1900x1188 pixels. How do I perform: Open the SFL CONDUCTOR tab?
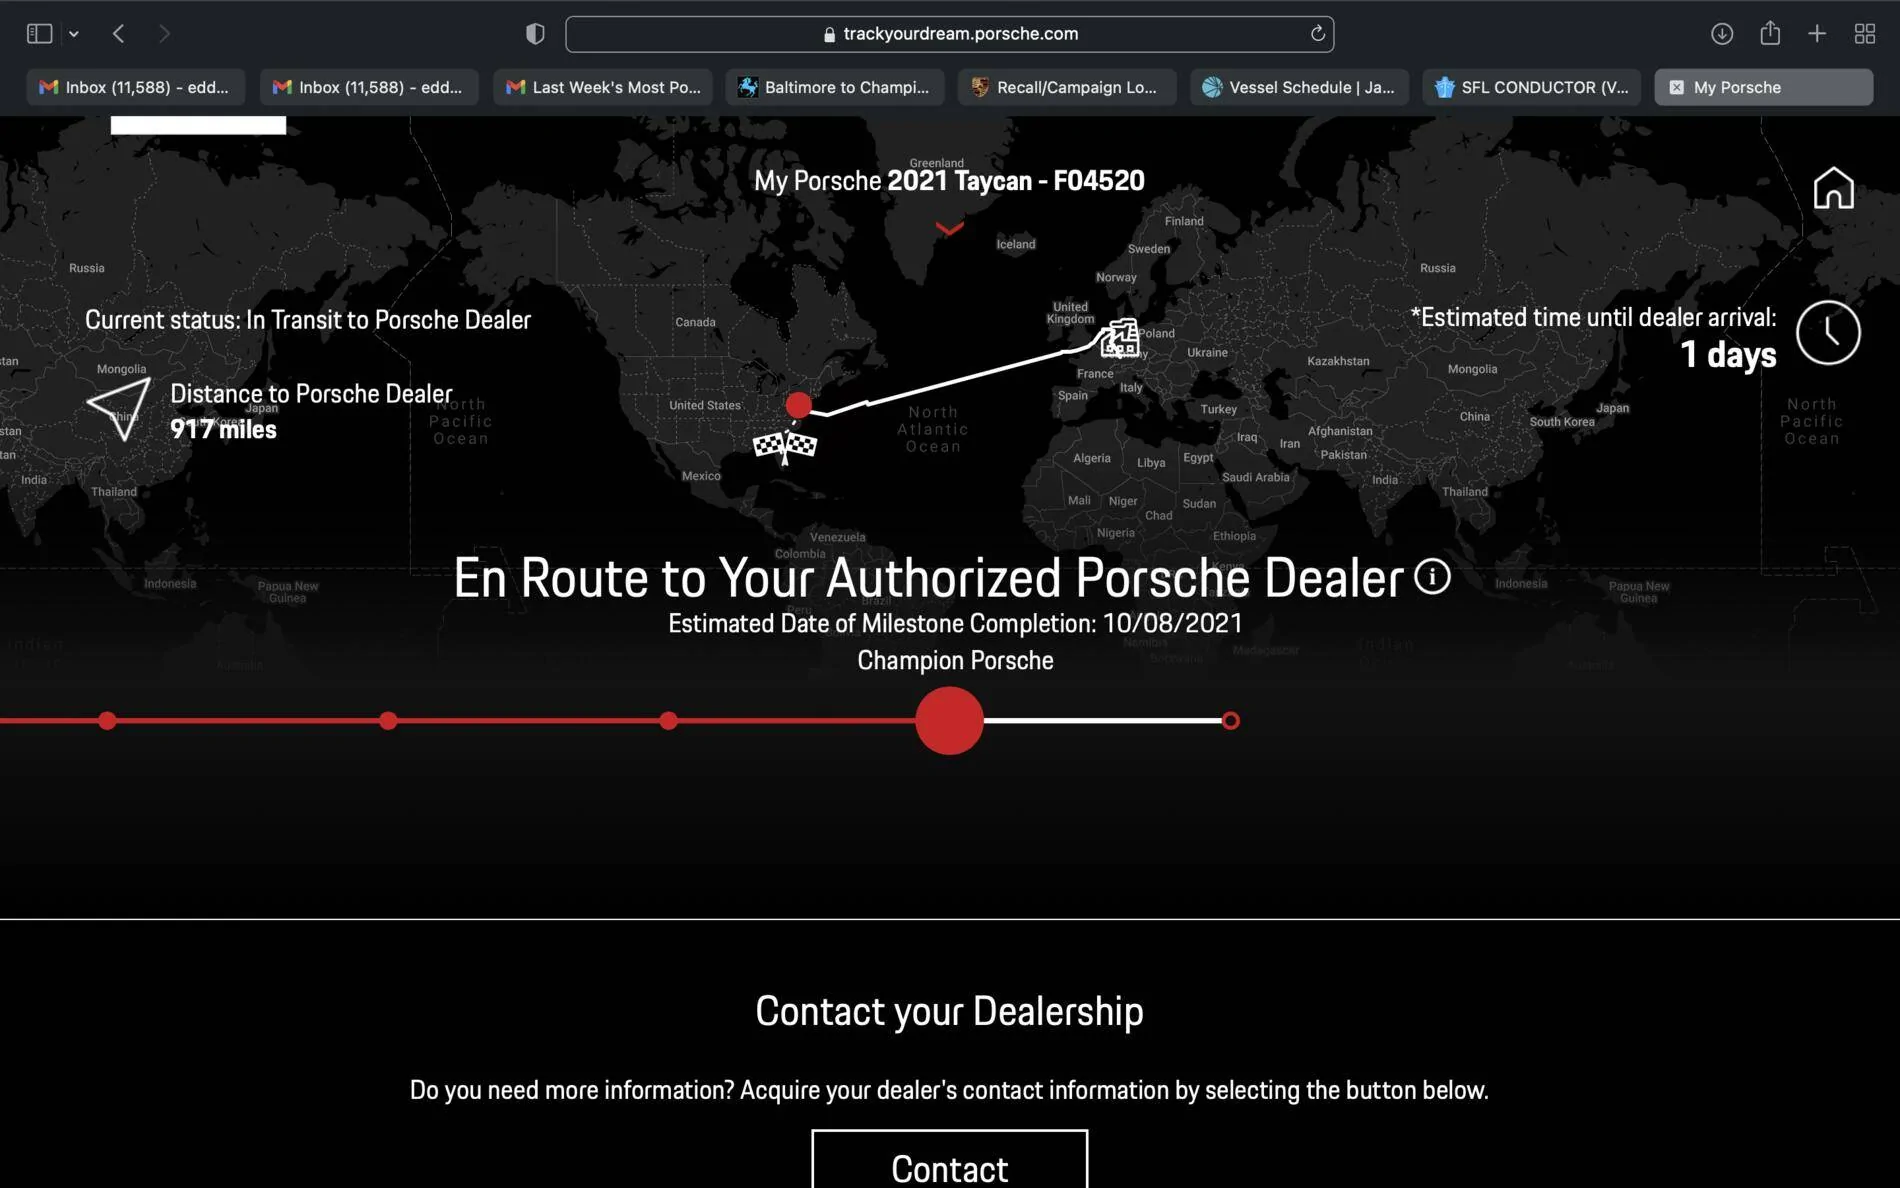coord(1531,87)
